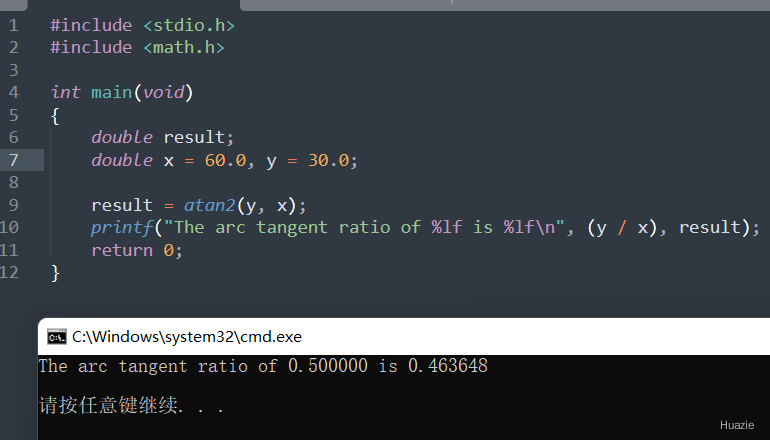
Task: Click the <math.h> header text
Action: [184, 48]
